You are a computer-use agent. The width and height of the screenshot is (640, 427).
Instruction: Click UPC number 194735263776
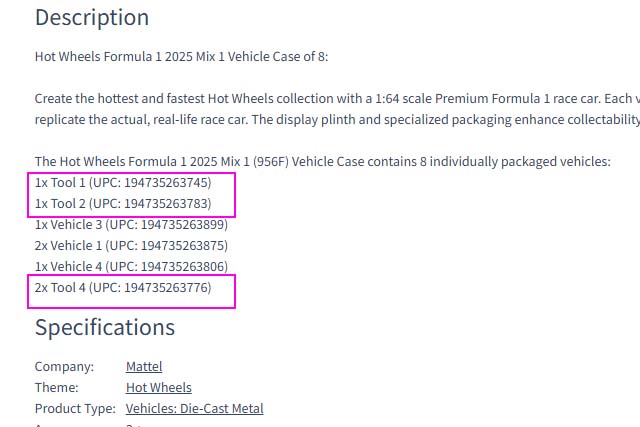click(166, 287)
